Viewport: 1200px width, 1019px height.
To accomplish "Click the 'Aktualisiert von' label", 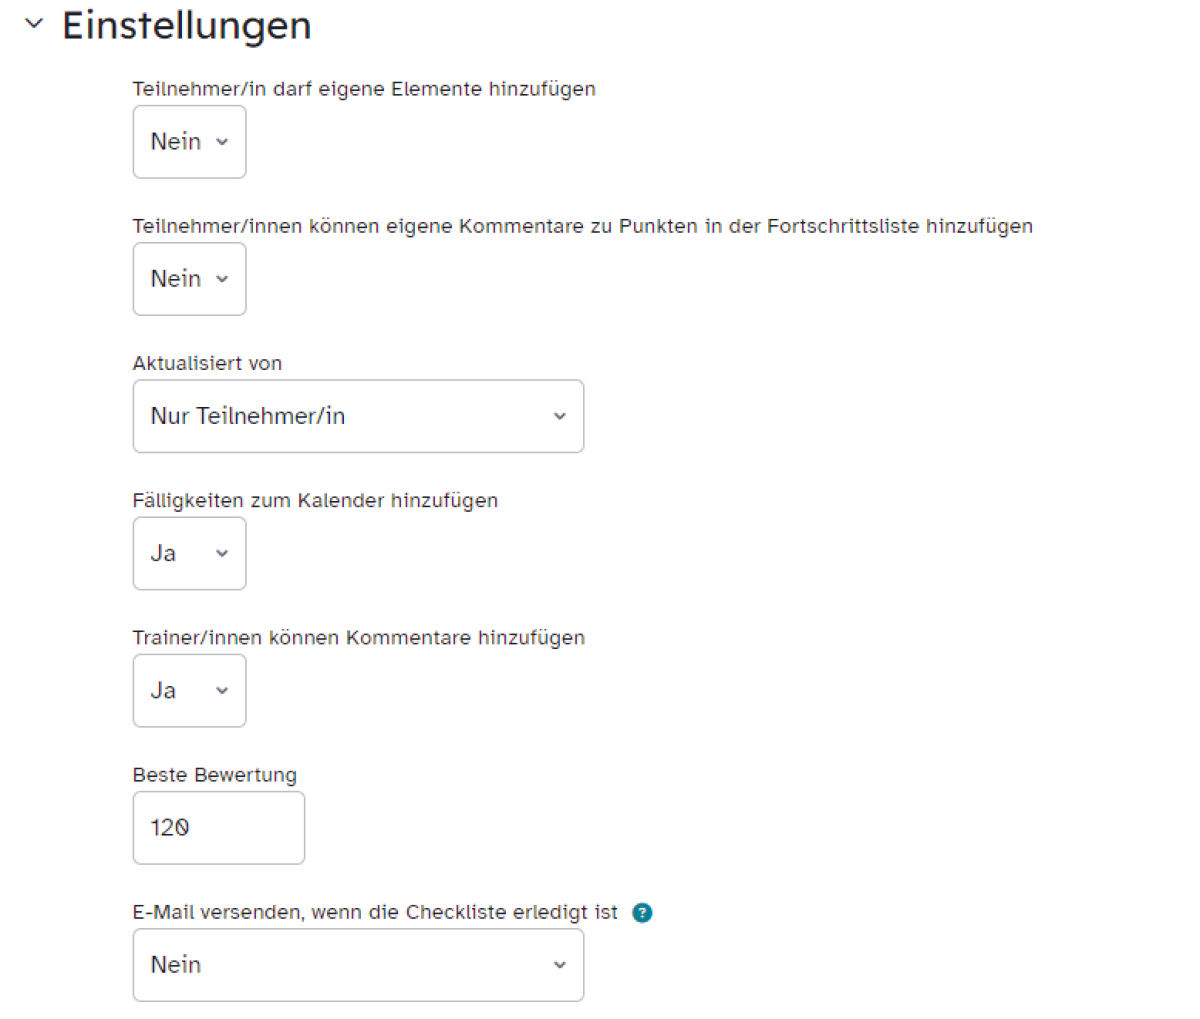I will tap(207, 363).
